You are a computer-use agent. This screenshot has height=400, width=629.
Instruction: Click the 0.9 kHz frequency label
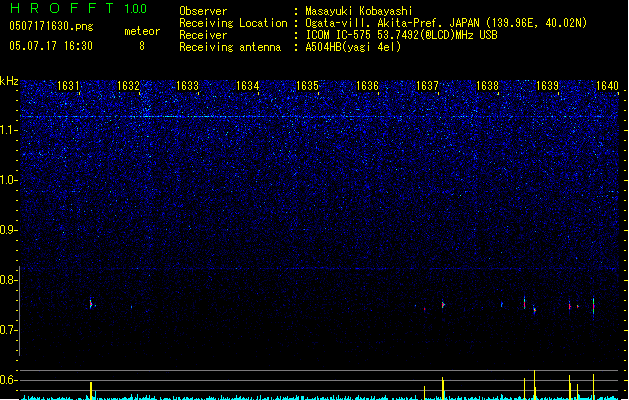[x=8, y=230]
